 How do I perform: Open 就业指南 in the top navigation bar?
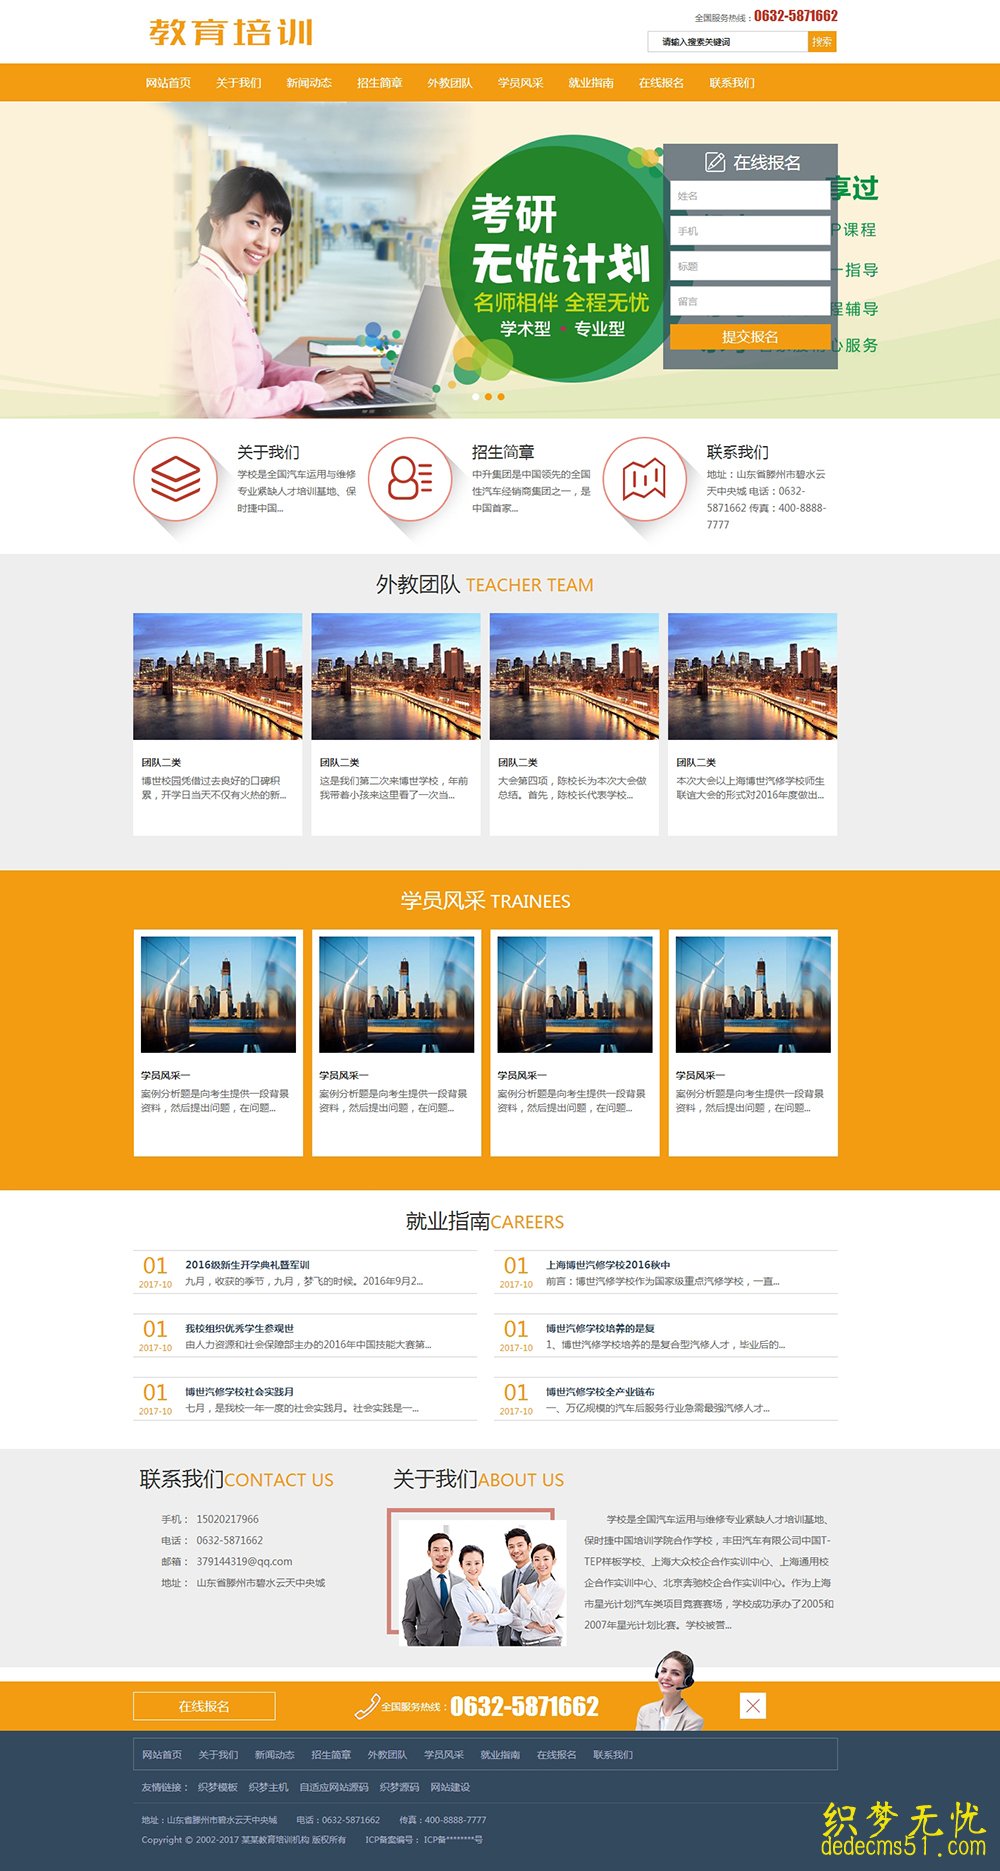[x=590, y=83]
